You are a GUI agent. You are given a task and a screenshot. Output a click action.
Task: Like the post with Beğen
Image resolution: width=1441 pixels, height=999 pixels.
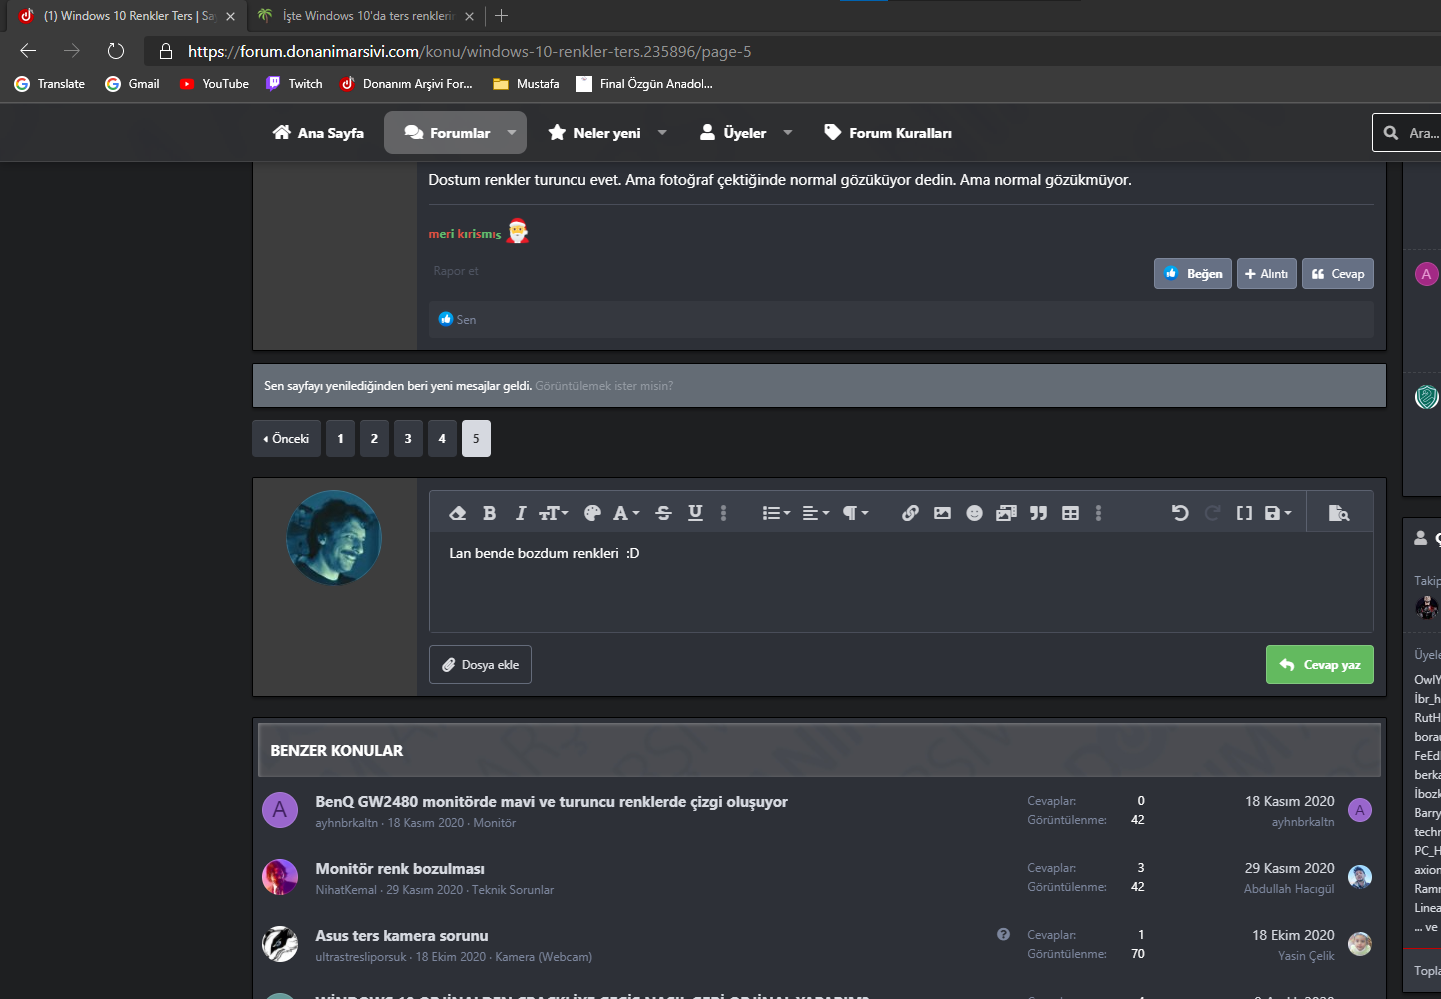click(1194, 274)
